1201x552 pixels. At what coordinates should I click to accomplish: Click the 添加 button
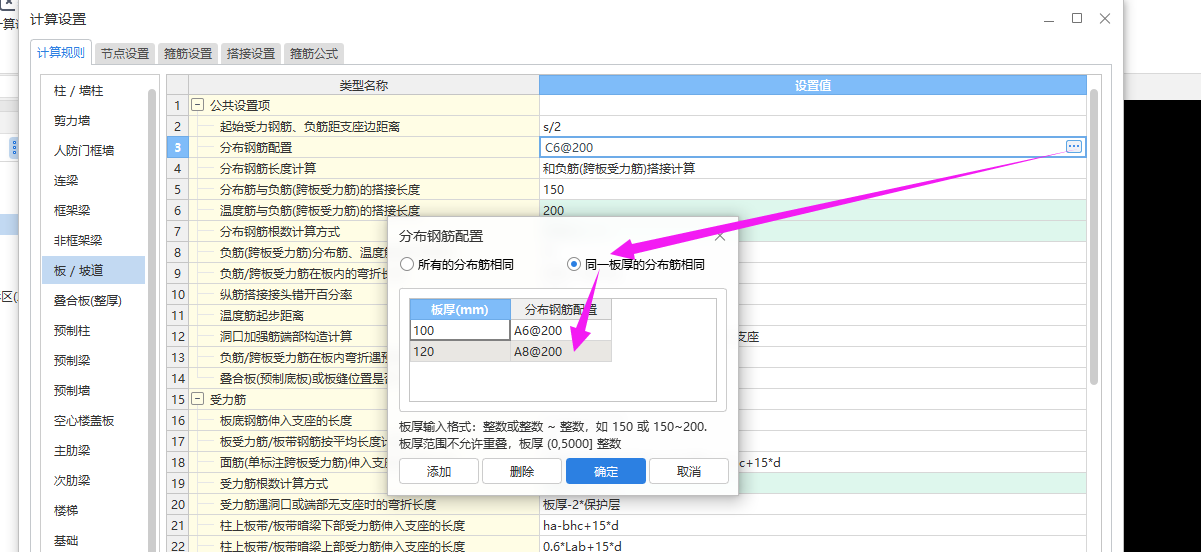(x=439, y=471)
